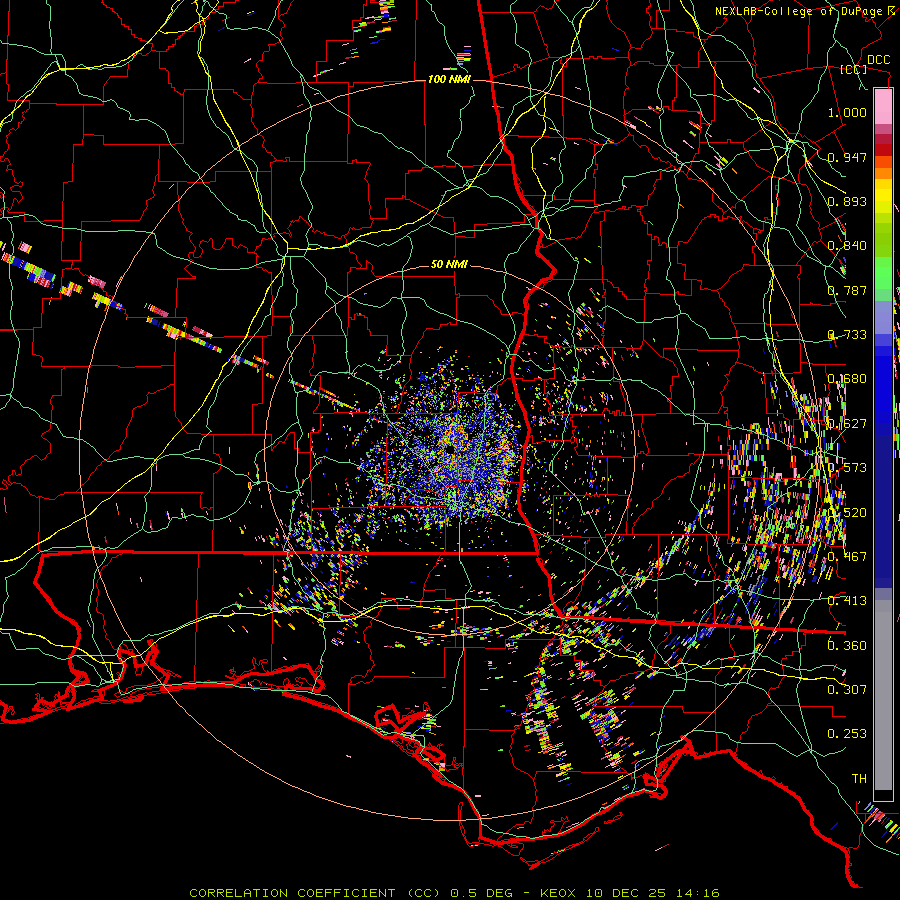Click the KEOX station identifier in the caption
This screenshot has width=900, height=900.
(x=558, y=893)
